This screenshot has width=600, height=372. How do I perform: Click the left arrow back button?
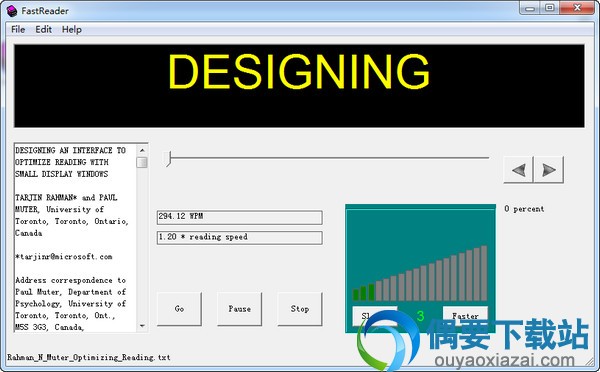point(518,170)
